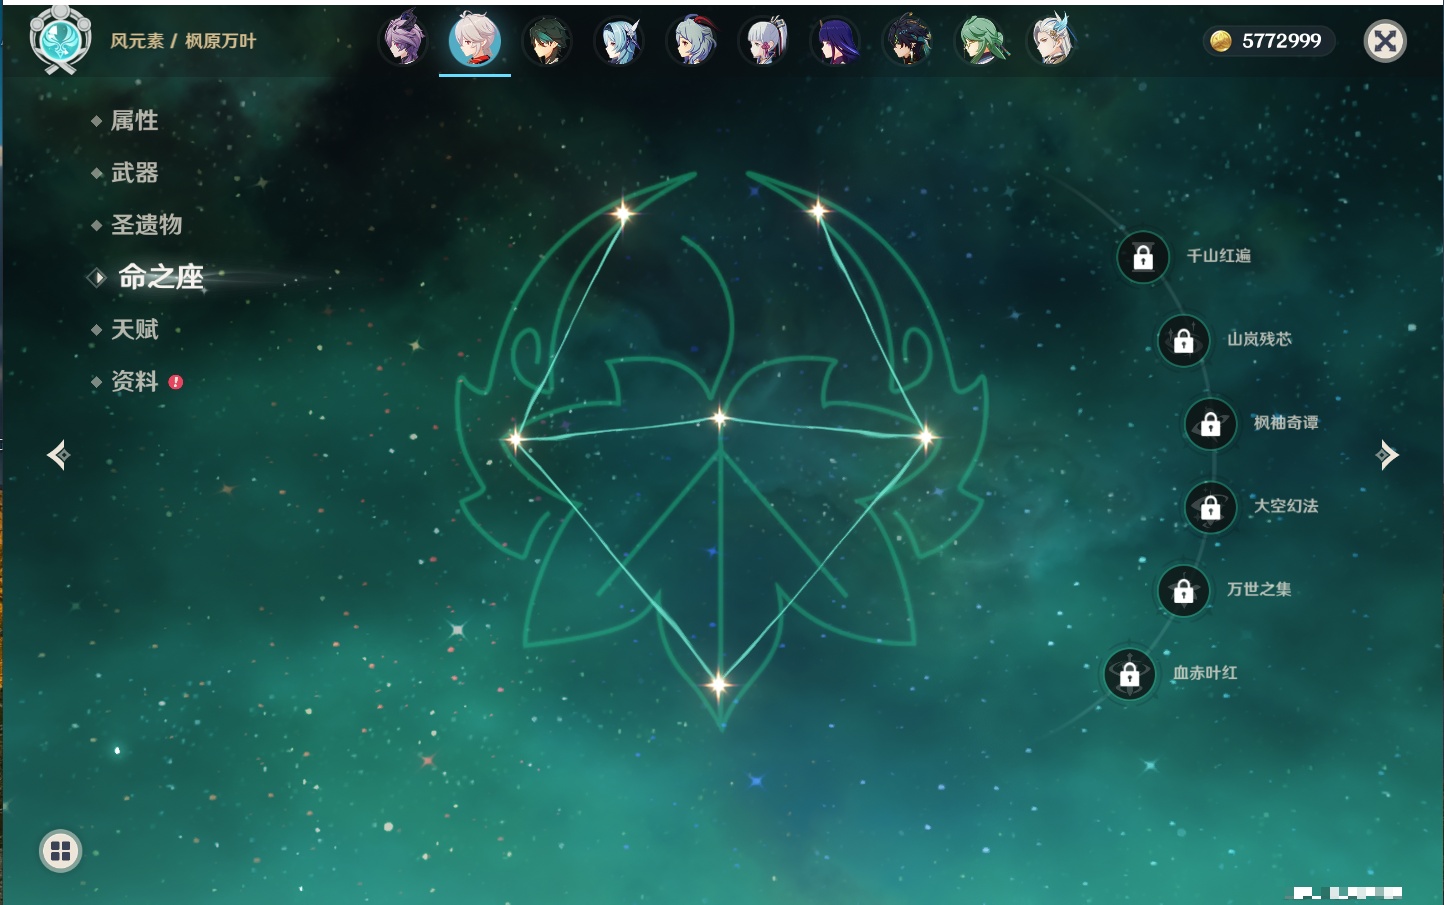
Task: Go to next character with right arrow
Action: pyautogui.click(x=1386, y=455)
